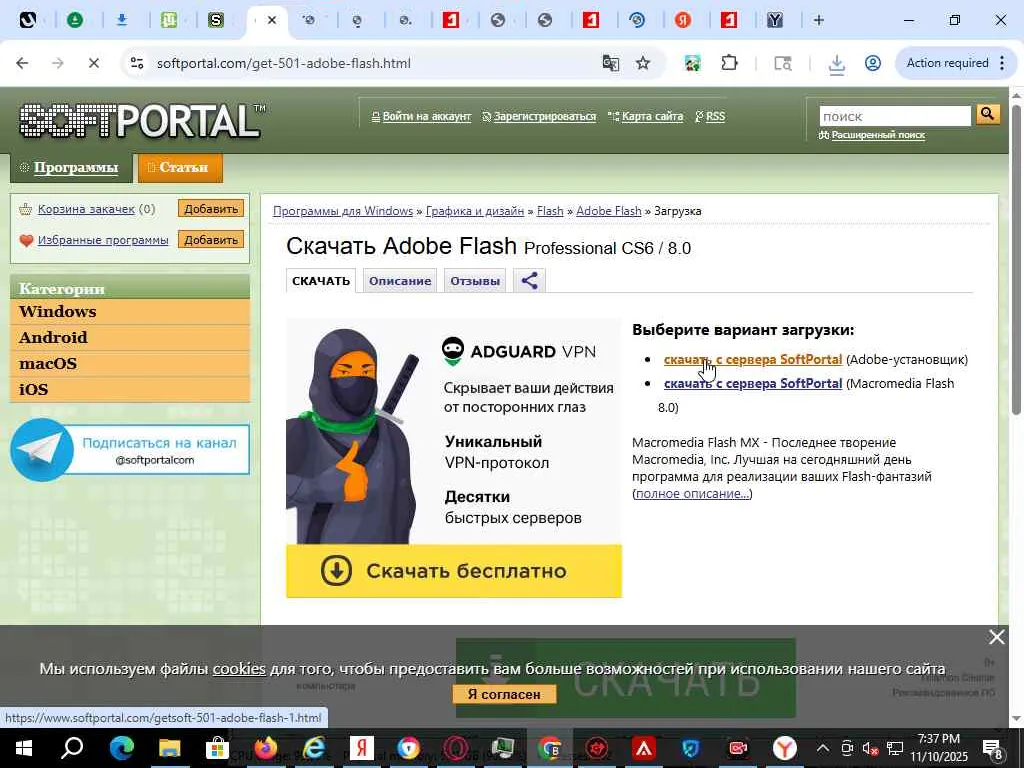This screenshot has width=1024, height=768.
Task: Open site information icon in address bar
Action: coord(136,63)
